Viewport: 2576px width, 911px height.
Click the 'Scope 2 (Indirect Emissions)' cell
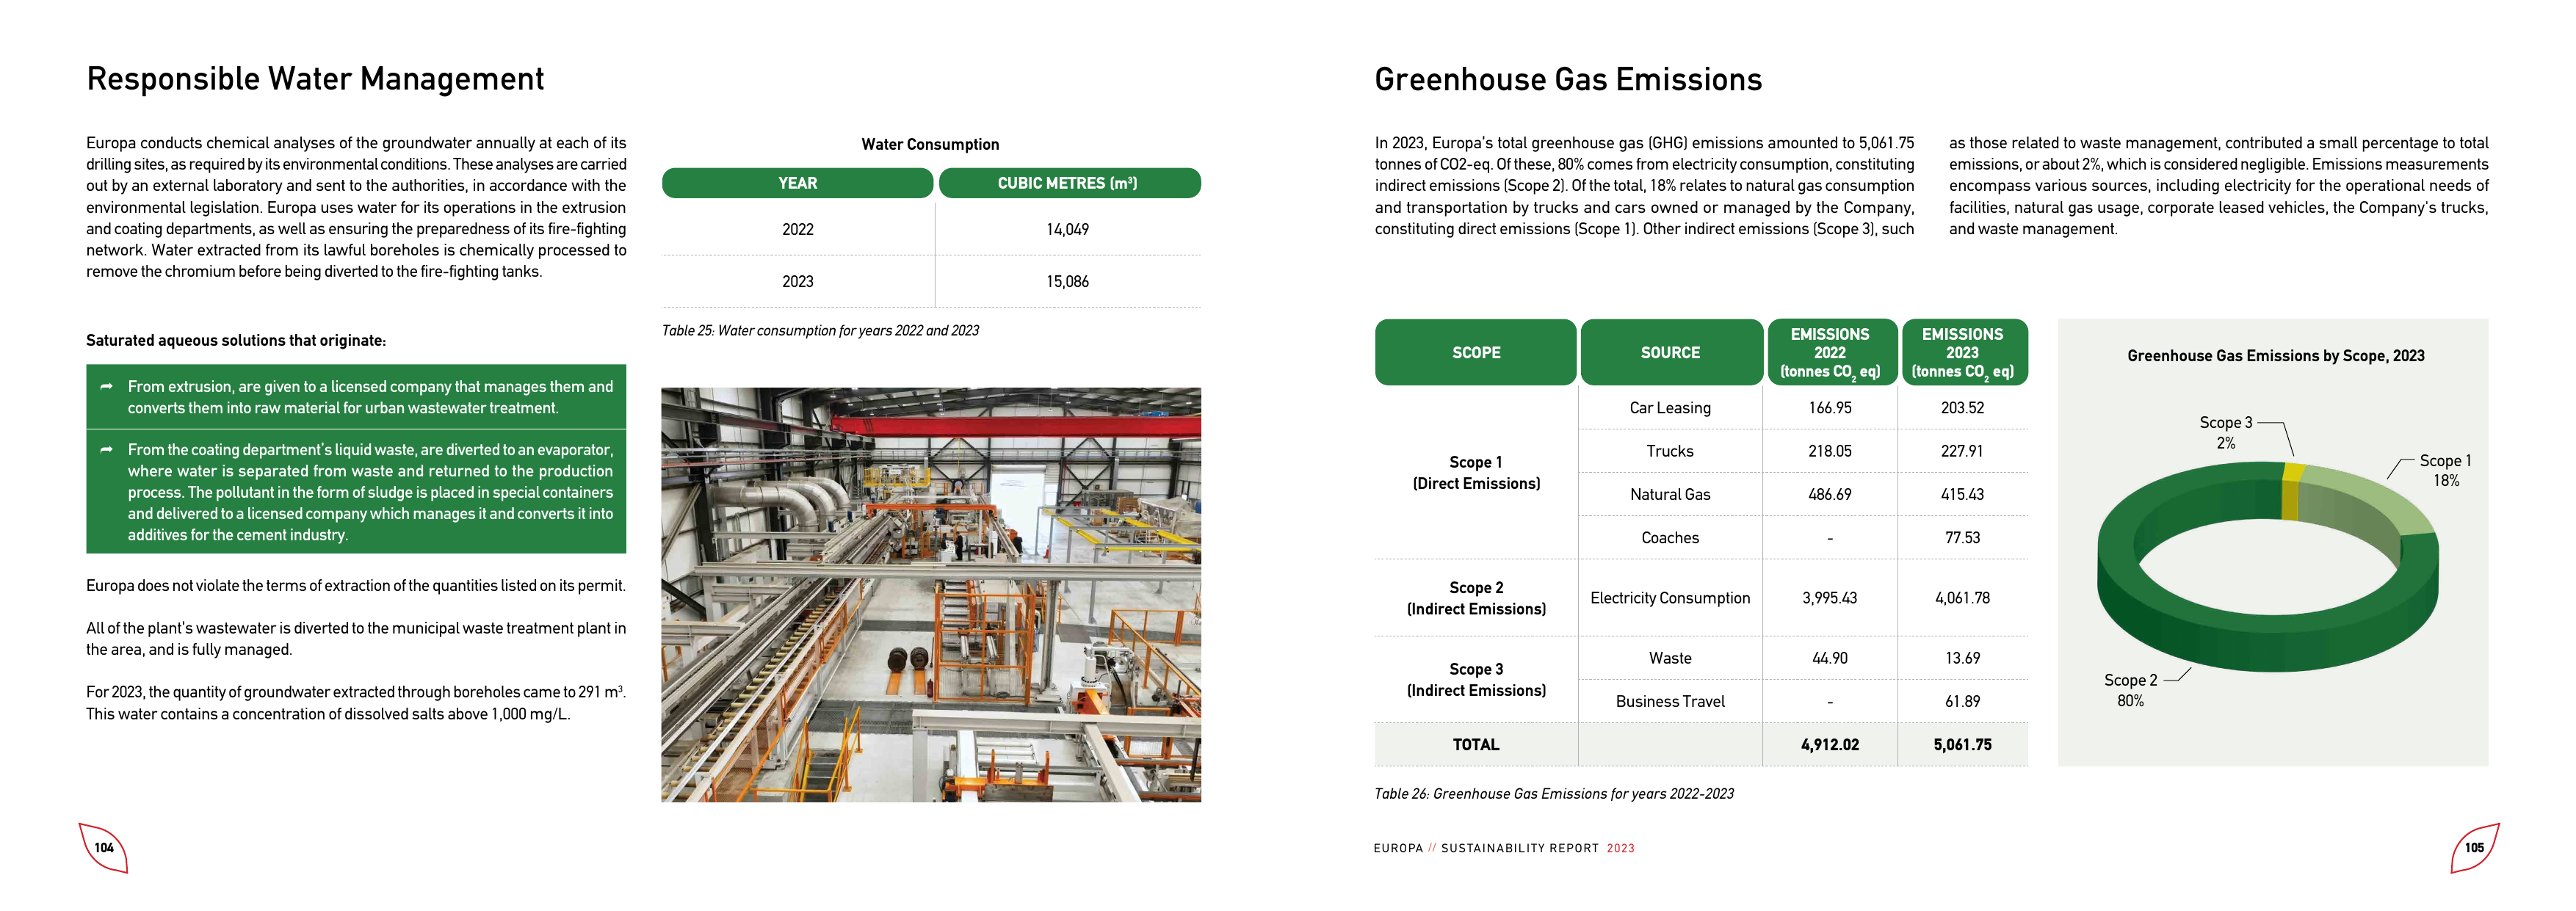(1476, 598)
